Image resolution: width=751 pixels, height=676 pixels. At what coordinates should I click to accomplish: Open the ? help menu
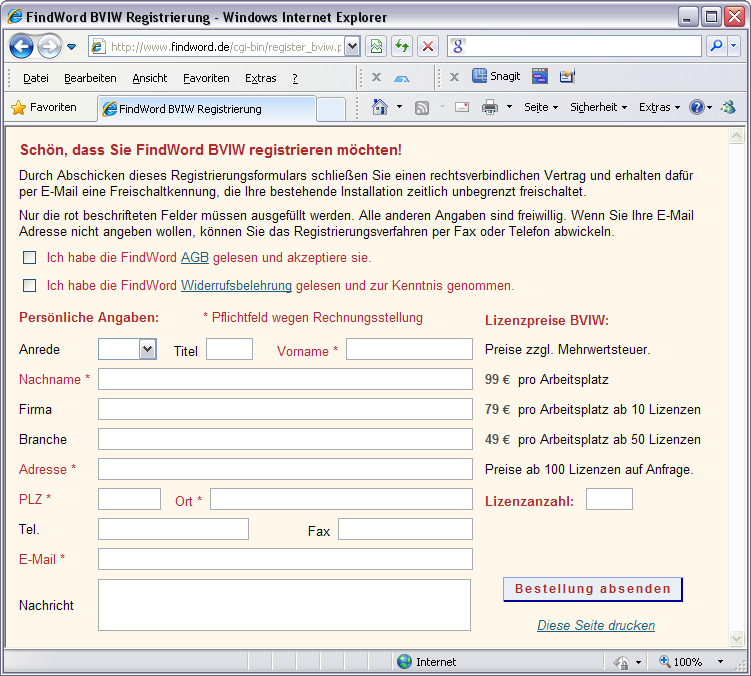(x=295, y=78)
